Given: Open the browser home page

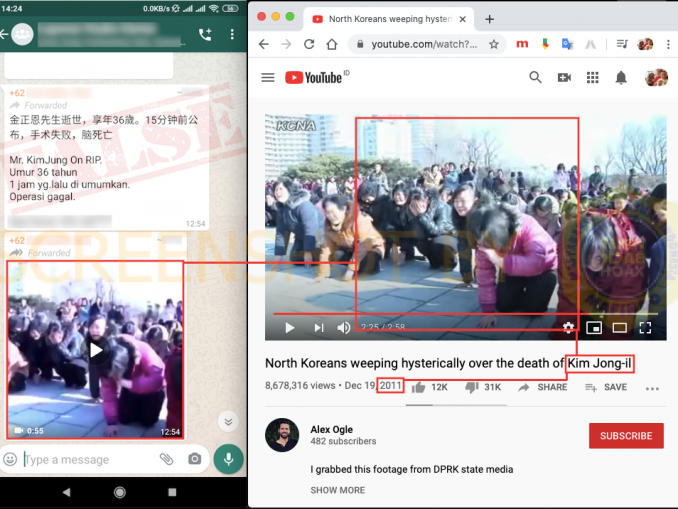Looking at the screenshot, I should coord(332,44).
